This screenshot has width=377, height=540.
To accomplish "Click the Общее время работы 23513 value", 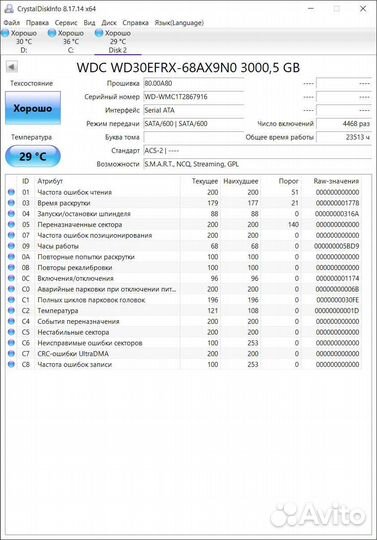I will pyautogui.click(x=344, y=137).
